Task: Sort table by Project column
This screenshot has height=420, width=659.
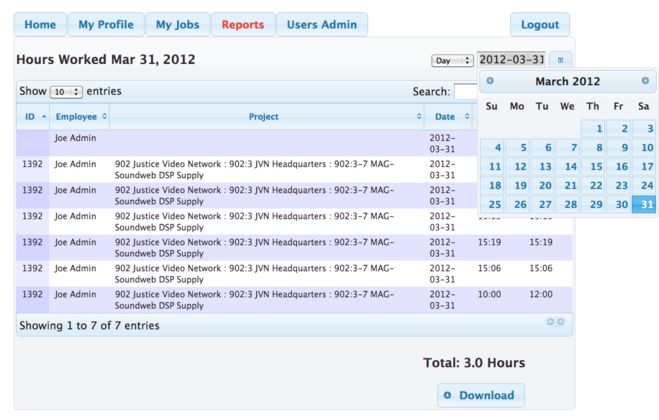Action: [264, 117]
